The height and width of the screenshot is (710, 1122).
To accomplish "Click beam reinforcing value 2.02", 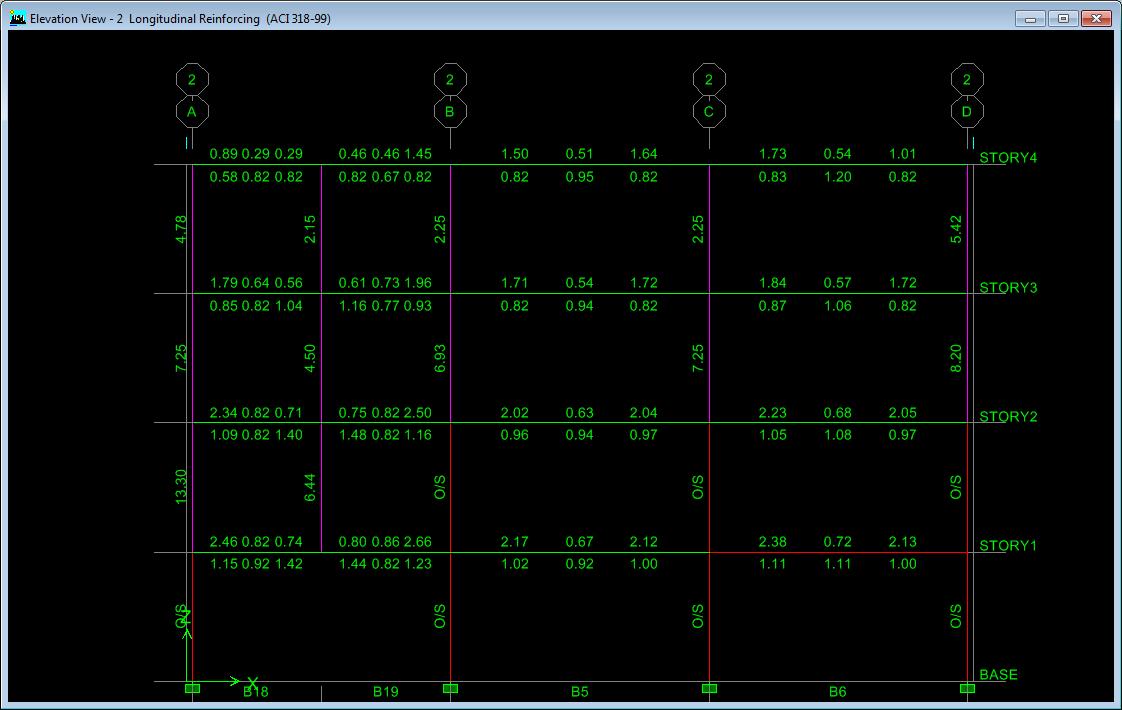I will coord(514,413).
